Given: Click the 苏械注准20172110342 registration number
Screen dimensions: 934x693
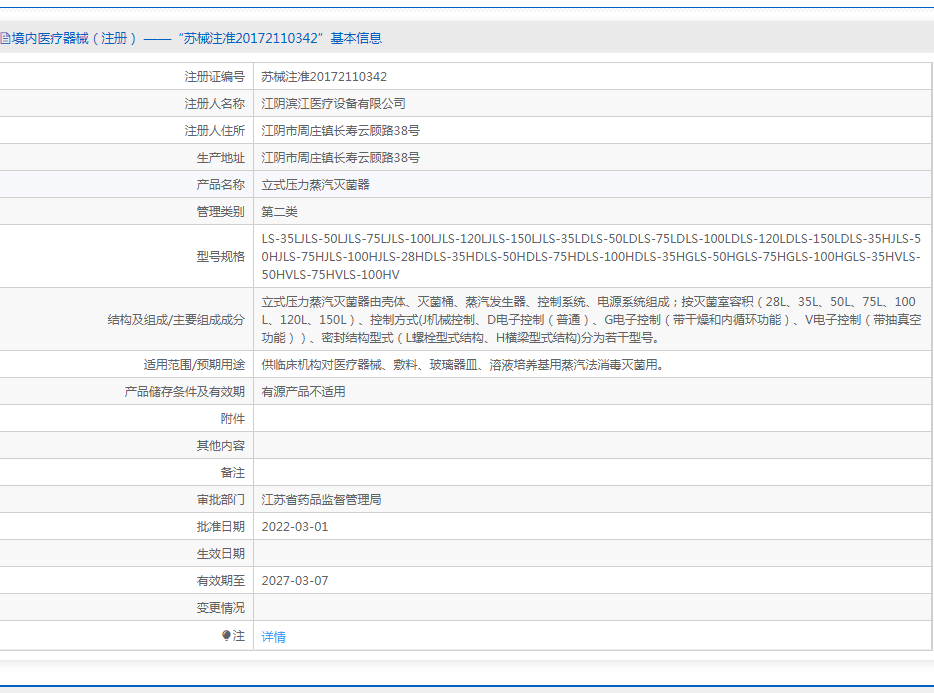Looking at the screenshot, I should coord(323,75).
